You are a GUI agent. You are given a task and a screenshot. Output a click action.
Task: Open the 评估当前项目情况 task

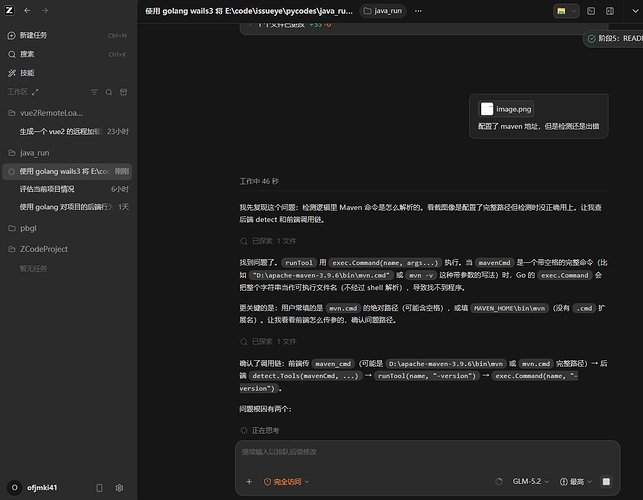[67, 189]
